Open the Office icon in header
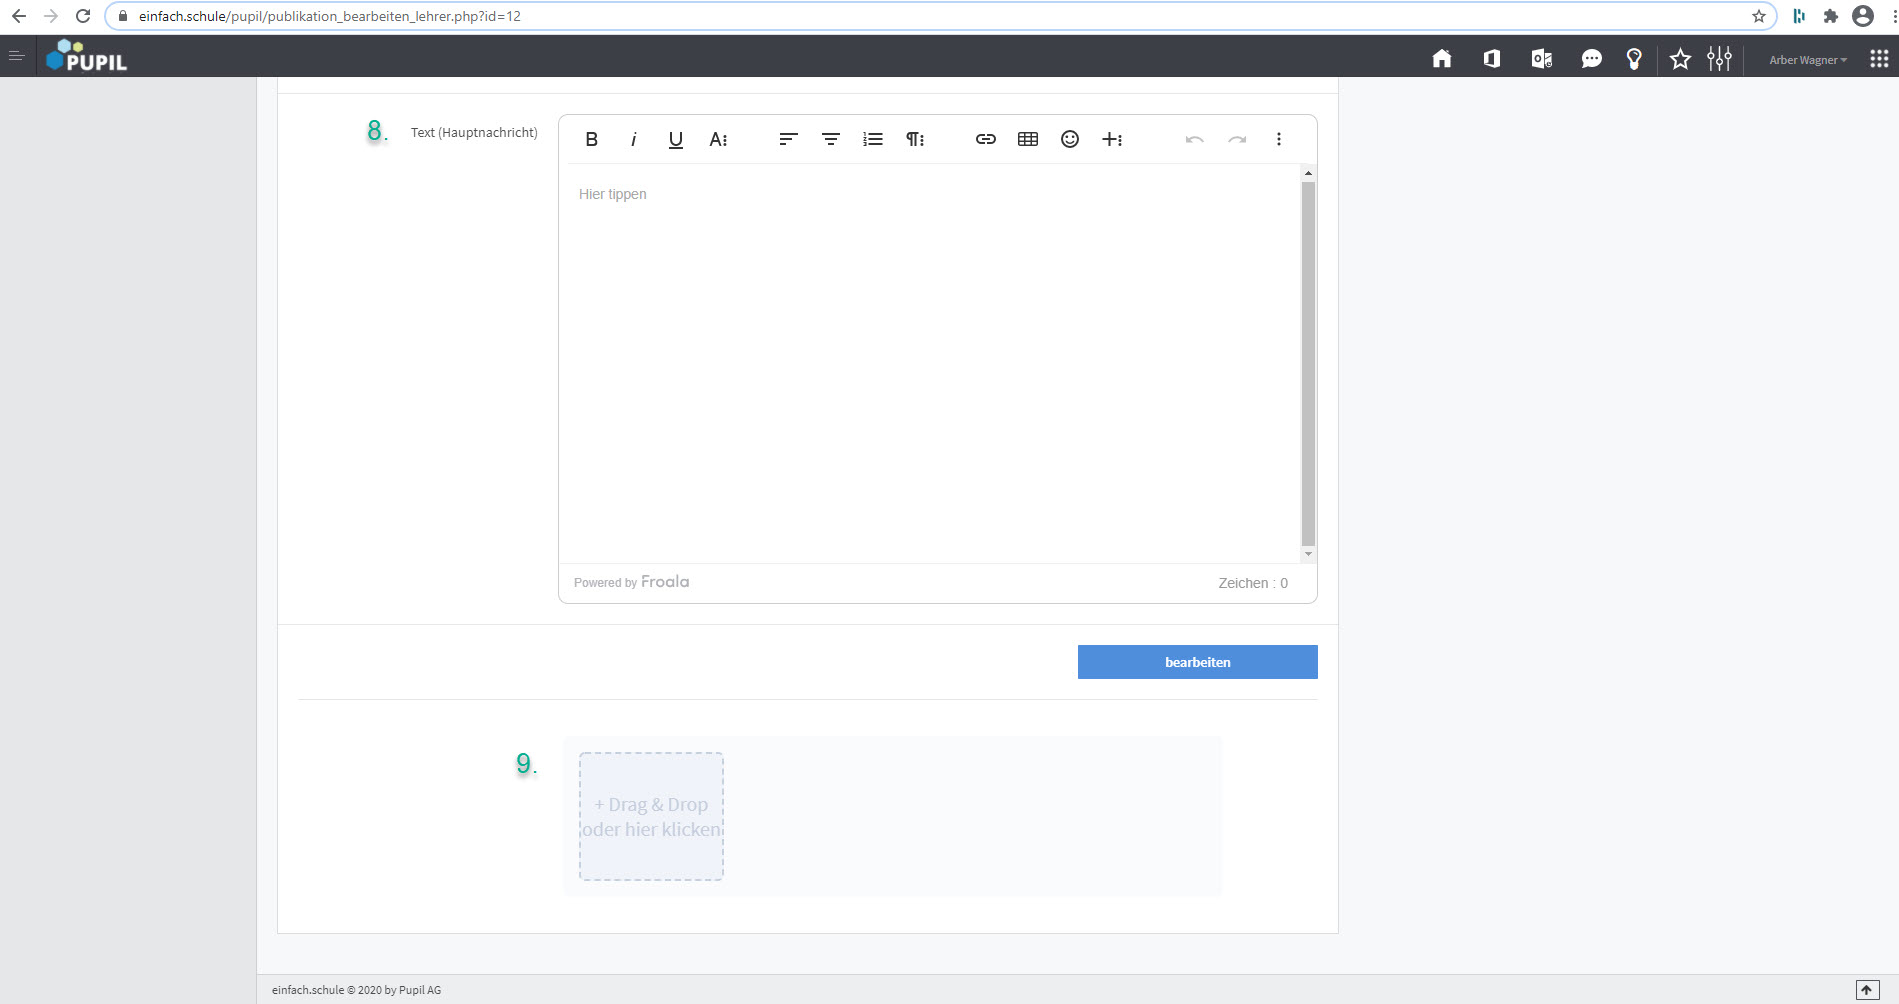1899x1004 pixels. [x=1491, y=59]
